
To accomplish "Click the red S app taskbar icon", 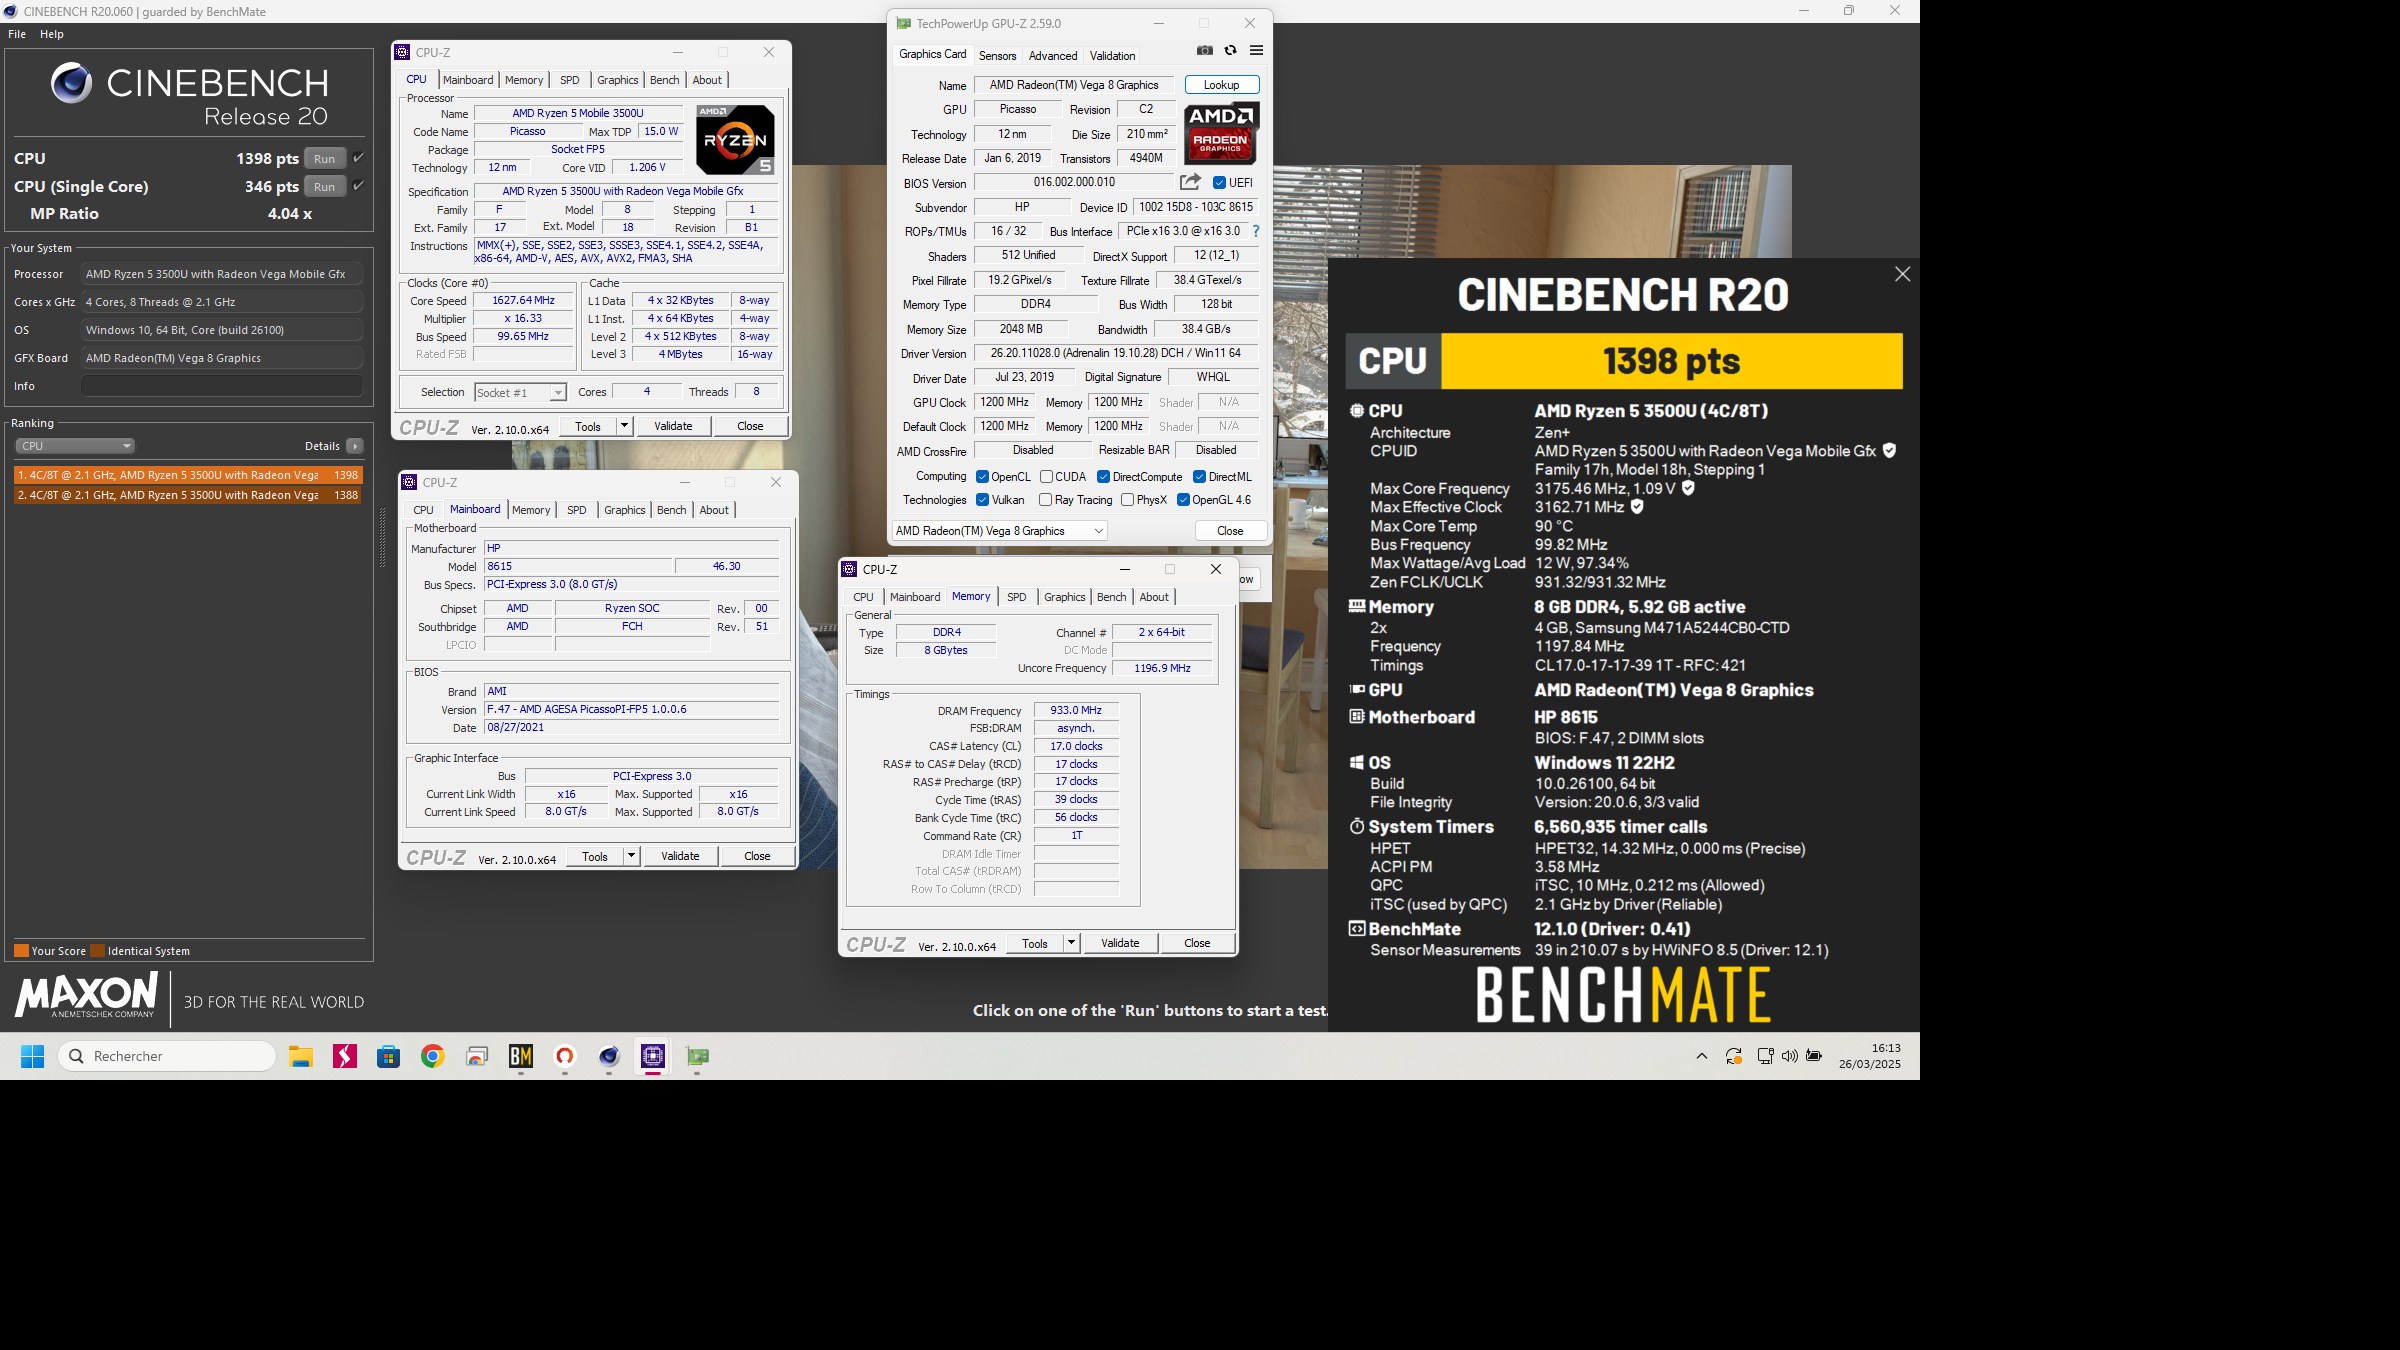I will coord(345,1056).
